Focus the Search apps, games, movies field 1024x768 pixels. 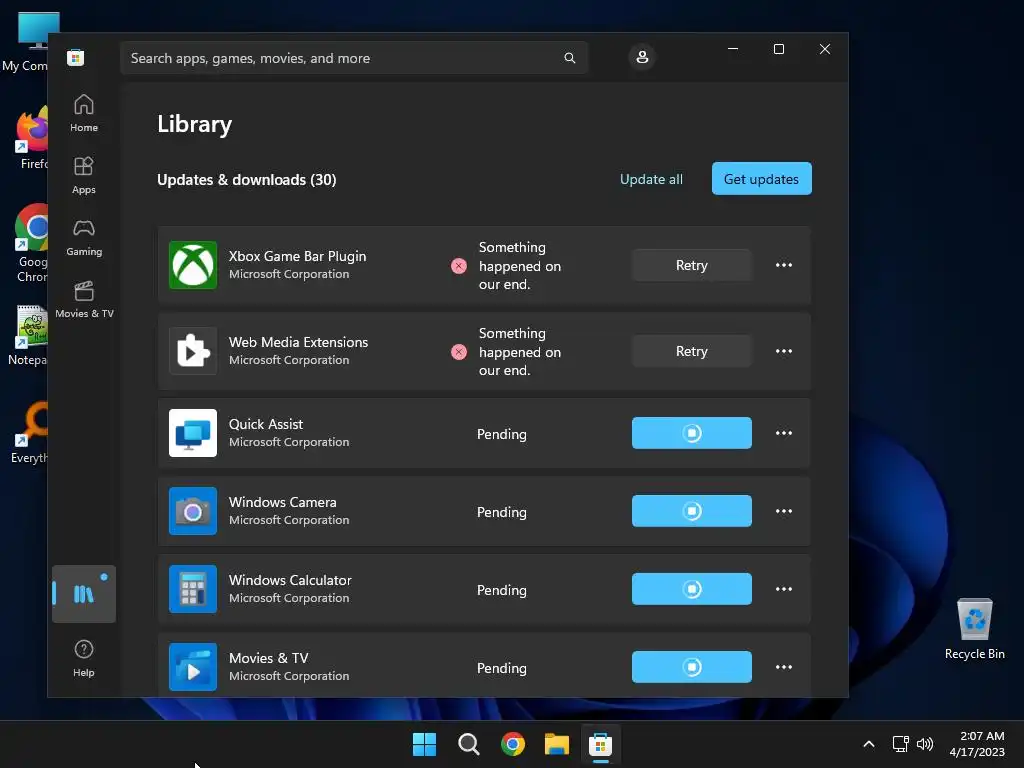click(354, 58)
